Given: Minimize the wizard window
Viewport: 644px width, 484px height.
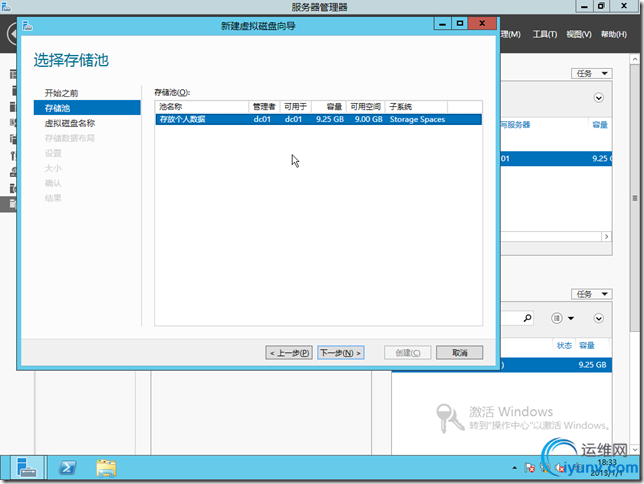Looking at the screenshot, I should click(442, 24).
